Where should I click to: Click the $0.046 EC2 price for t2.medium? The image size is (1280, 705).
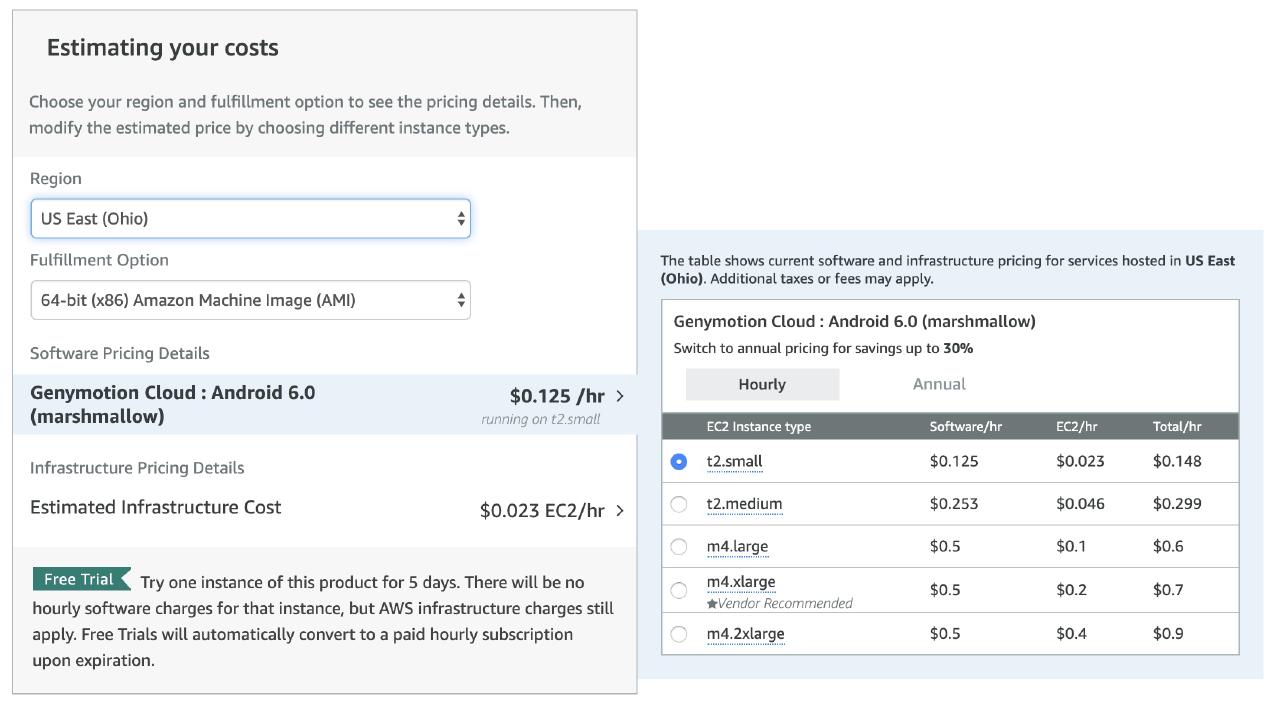click(1080, 504)
